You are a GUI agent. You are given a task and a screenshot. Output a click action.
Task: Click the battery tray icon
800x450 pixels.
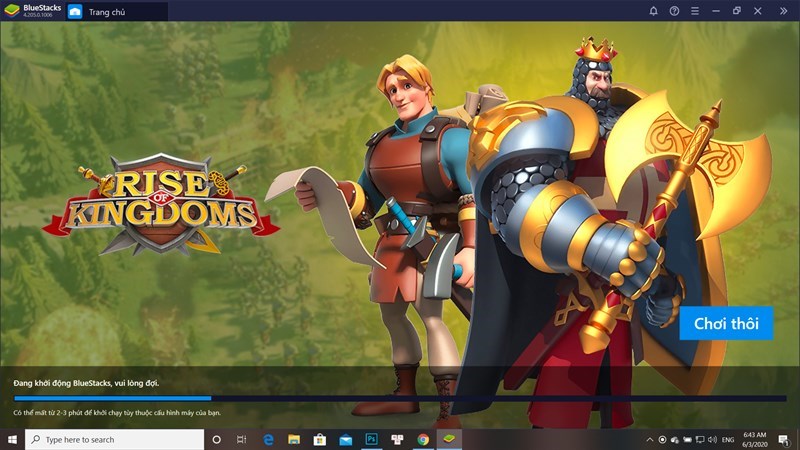point(688,439)
